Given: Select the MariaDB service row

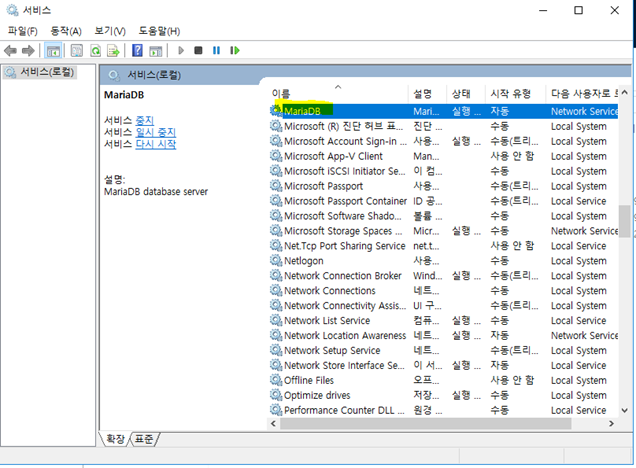Looking at the screenshot, I should pos(444,111).
